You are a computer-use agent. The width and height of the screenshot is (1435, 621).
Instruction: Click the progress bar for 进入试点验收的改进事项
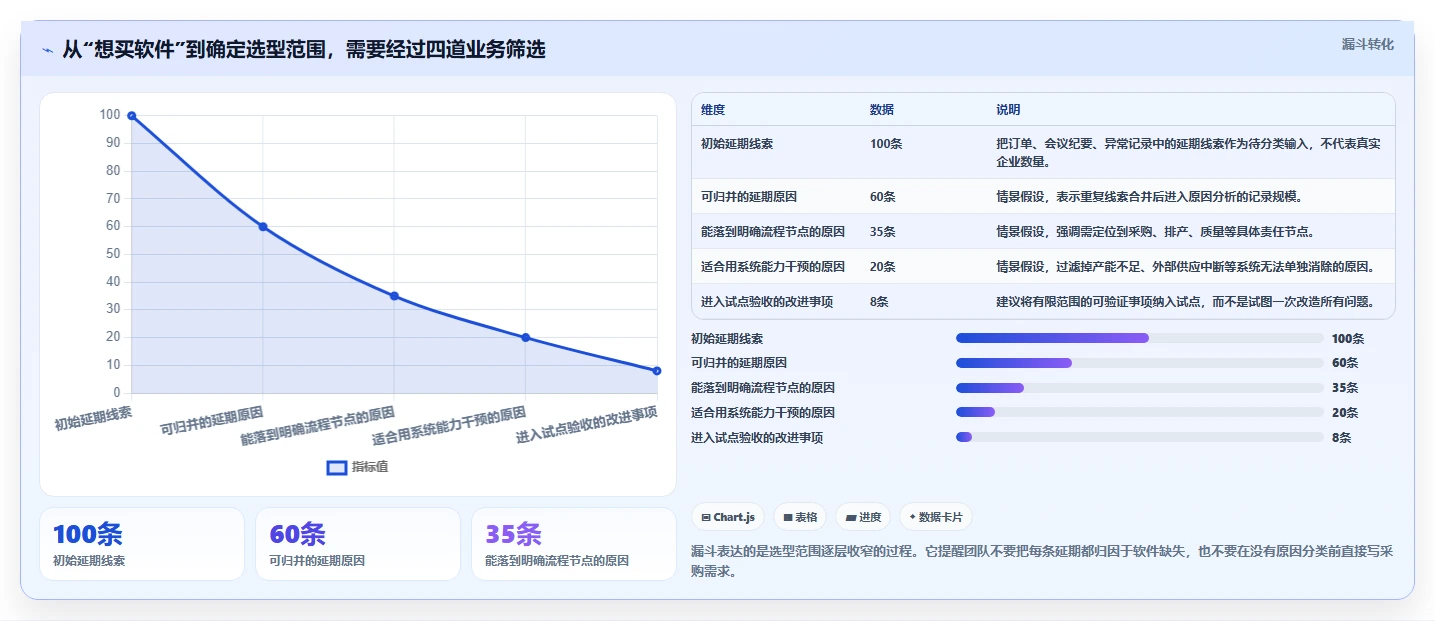[1140, 437]
